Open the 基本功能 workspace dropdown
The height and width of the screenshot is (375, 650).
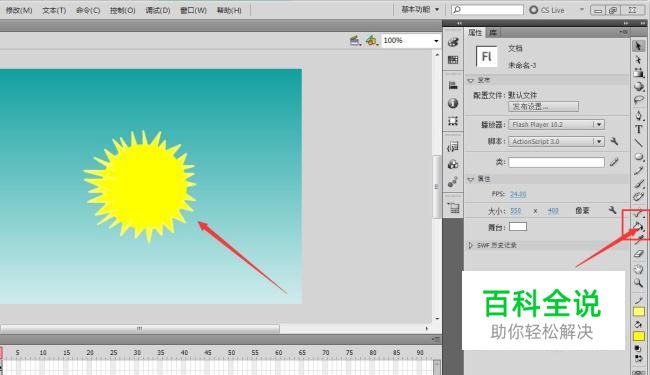[420, 10]
